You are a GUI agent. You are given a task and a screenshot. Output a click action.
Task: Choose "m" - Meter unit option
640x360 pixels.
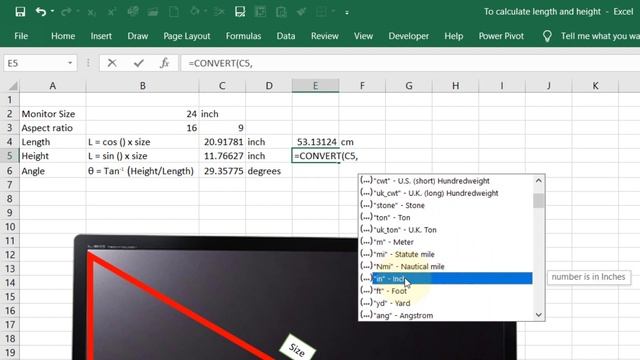coord(446,242)
